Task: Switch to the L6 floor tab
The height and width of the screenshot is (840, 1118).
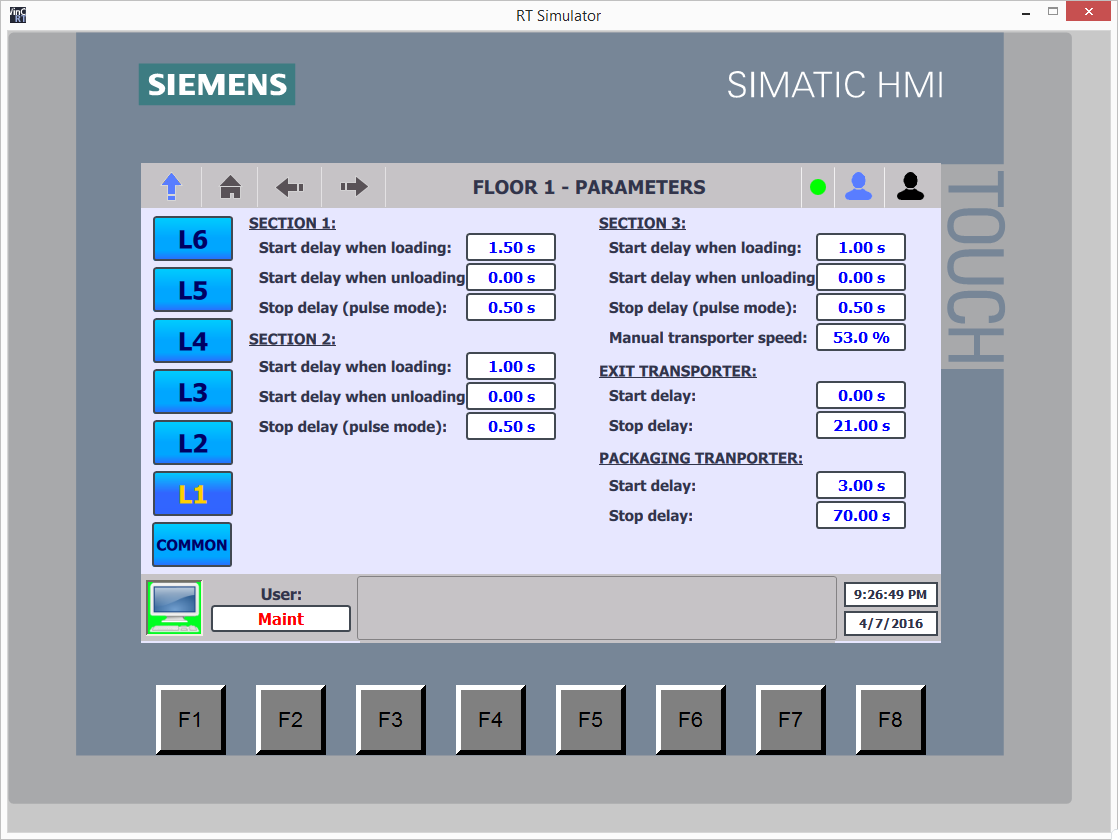Action: [x=193, y=239]
